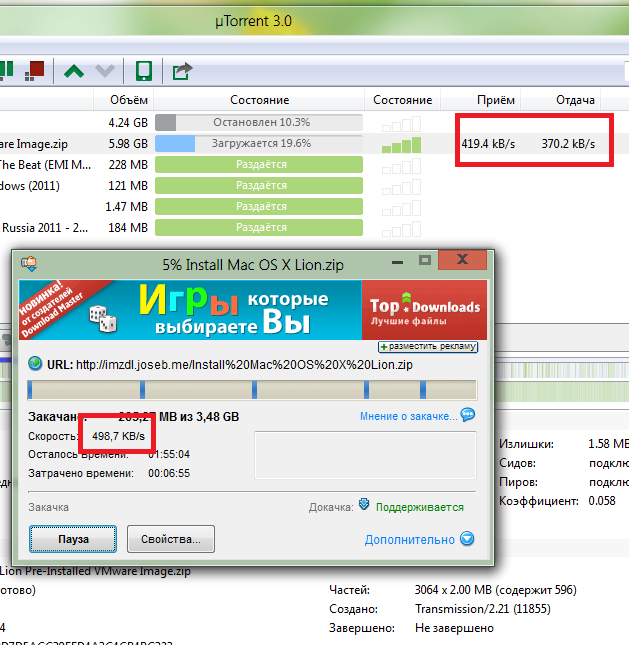Click the 4.24 GB size cell

coord(128,123)
